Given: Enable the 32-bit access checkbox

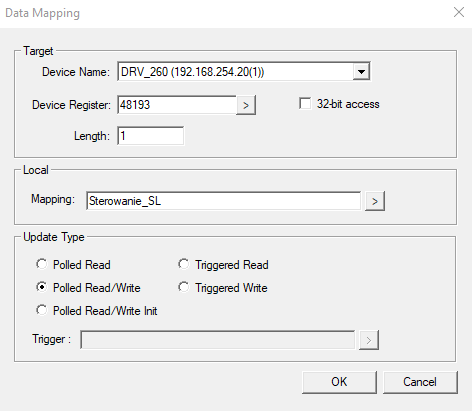Looking at the screenshot, I should [x=305, y=103].
